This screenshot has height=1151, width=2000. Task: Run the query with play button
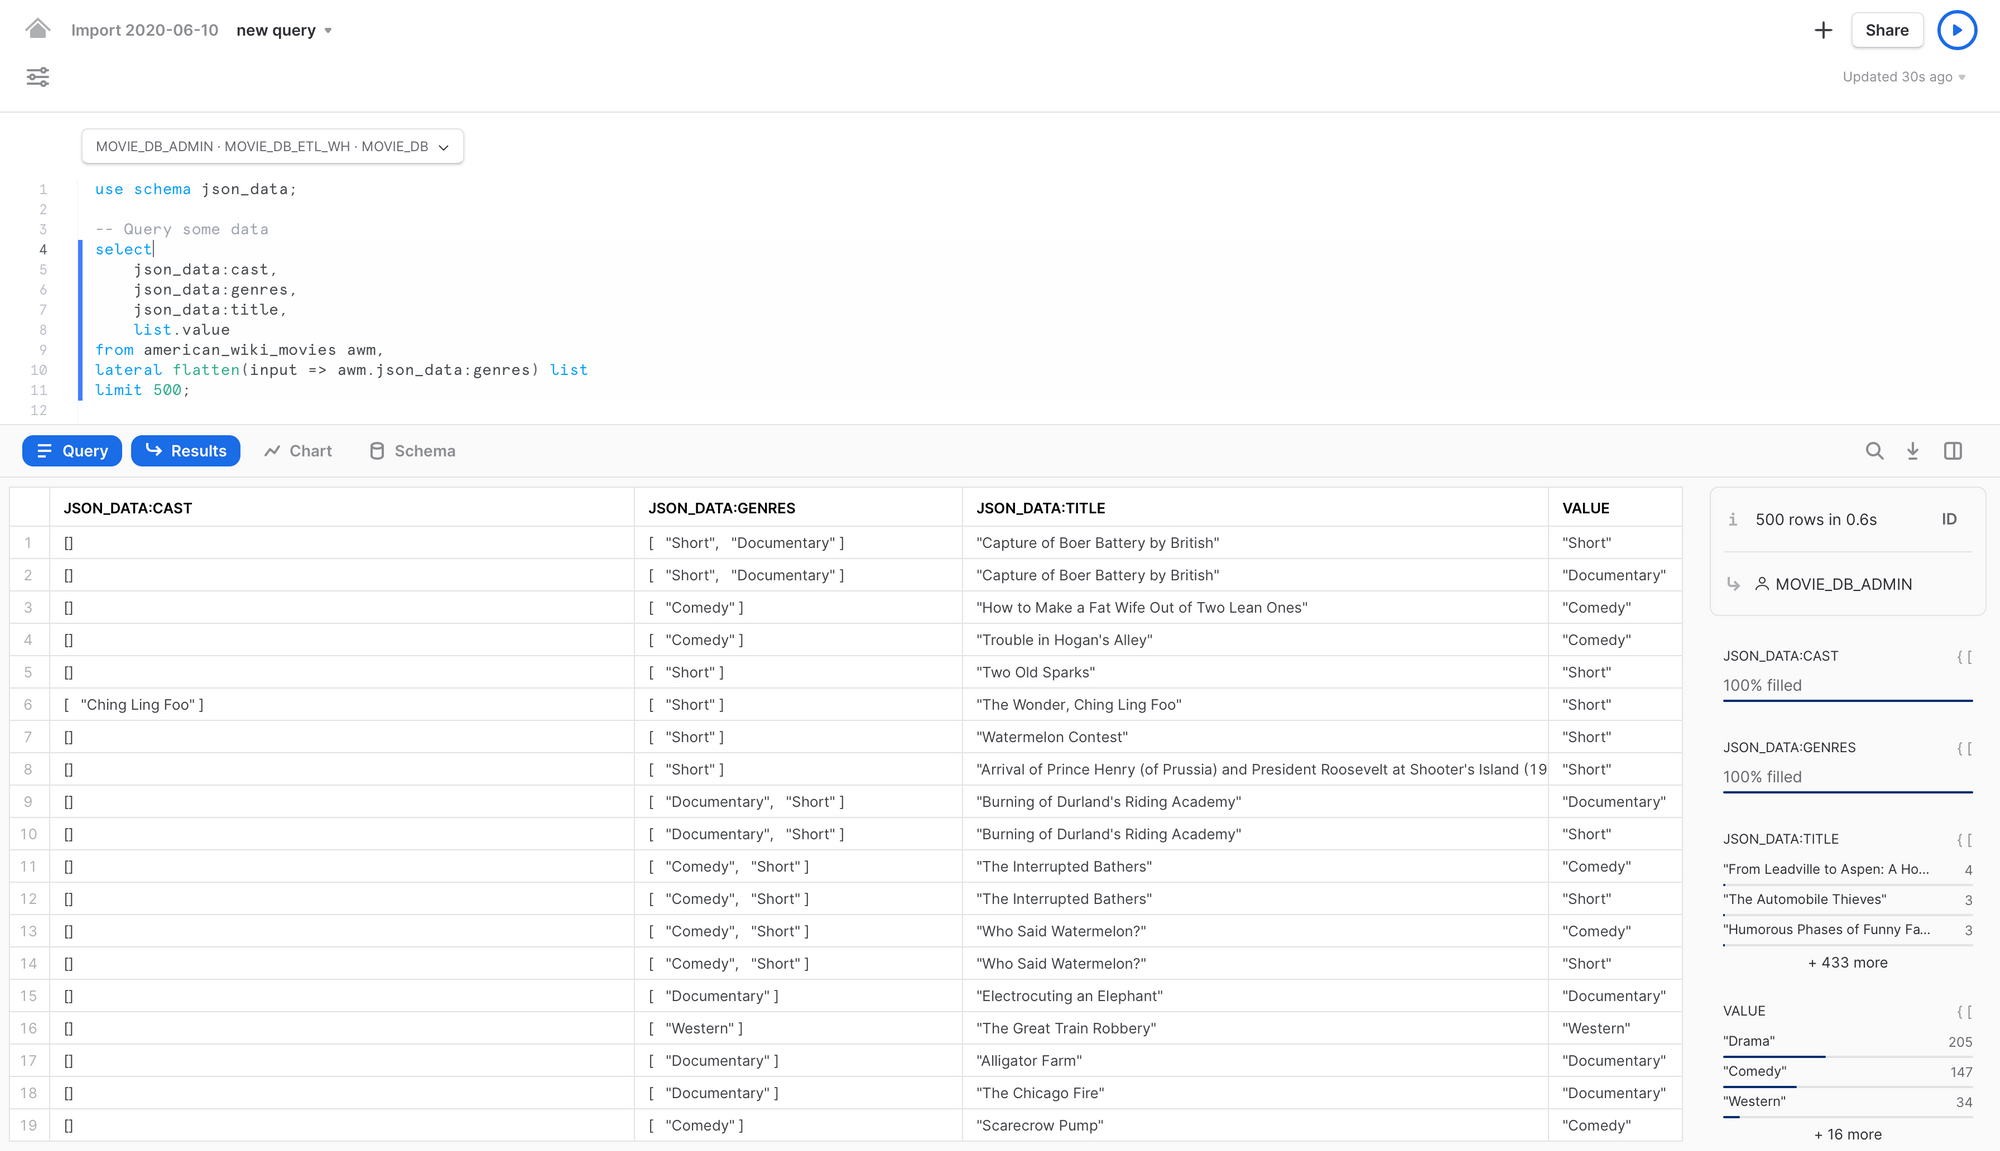tap(1956, 30)
